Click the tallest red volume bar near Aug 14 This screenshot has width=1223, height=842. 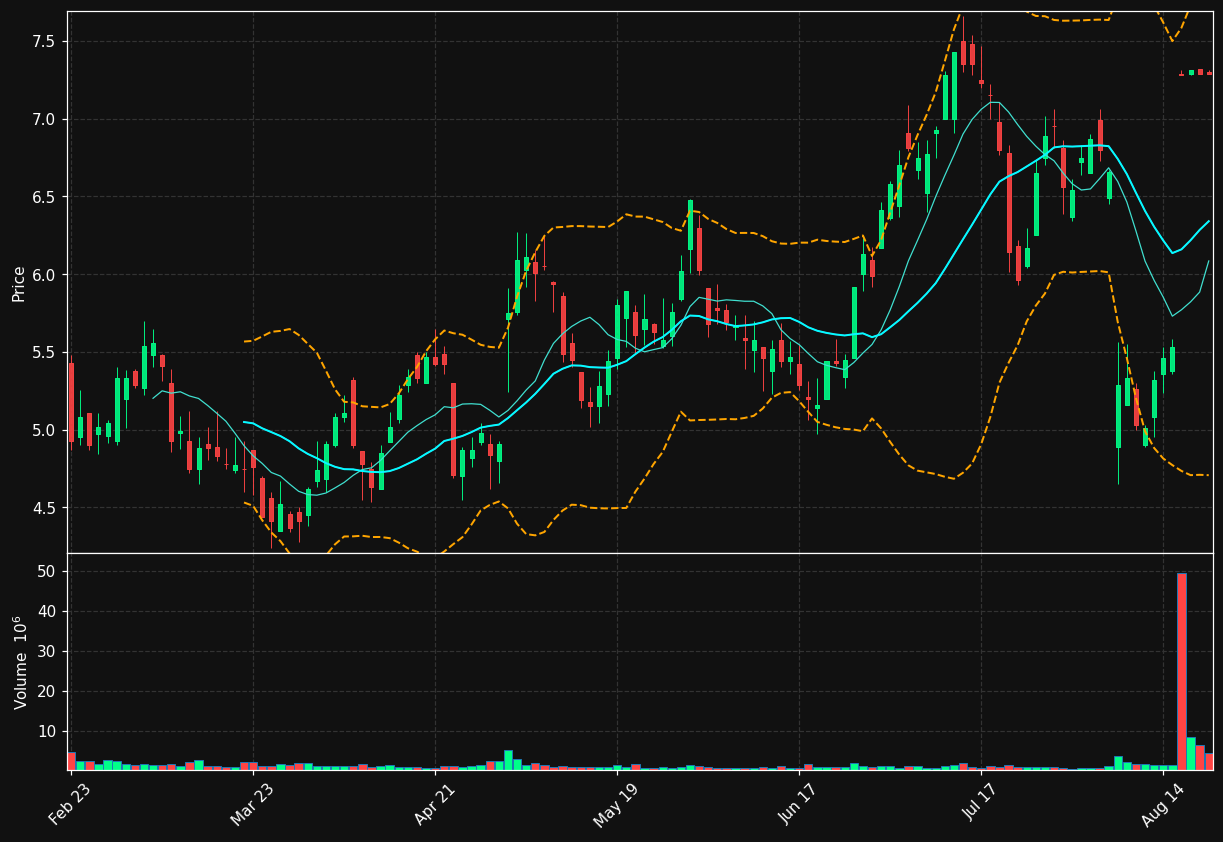pyautogui.click(x=1181, y=671)
